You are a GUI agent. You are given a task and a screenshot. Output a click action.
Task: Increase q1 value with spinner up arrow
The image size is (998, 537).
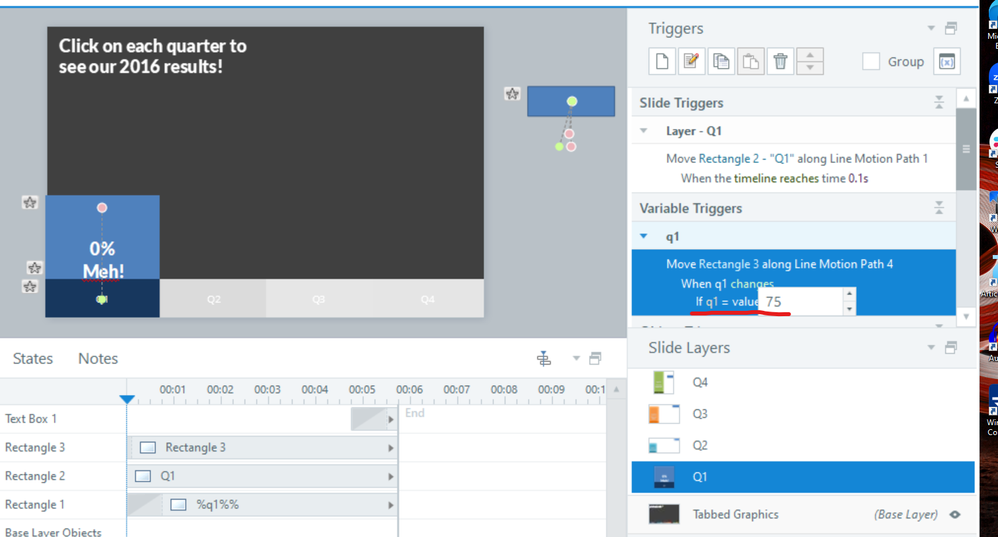pyautogui.click(x=849, y=294)
